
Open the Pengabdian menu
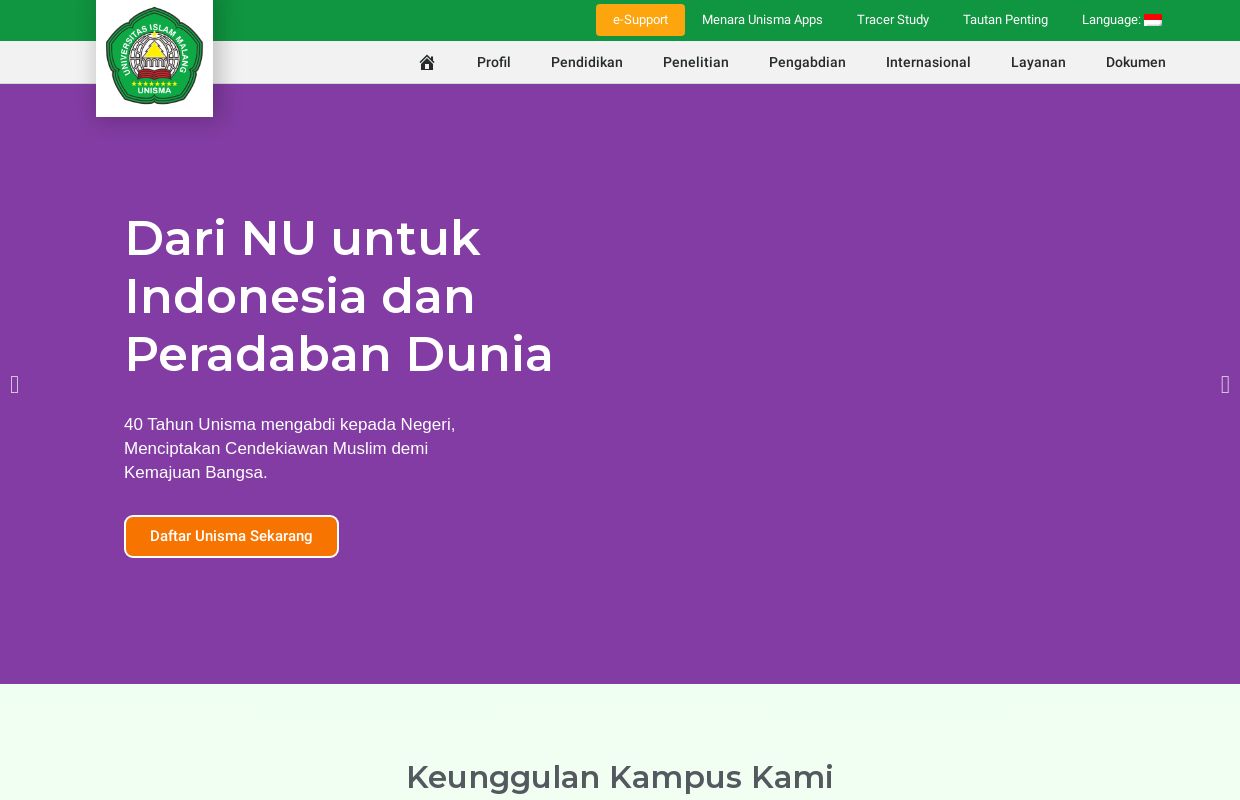(x=807, y=62)
